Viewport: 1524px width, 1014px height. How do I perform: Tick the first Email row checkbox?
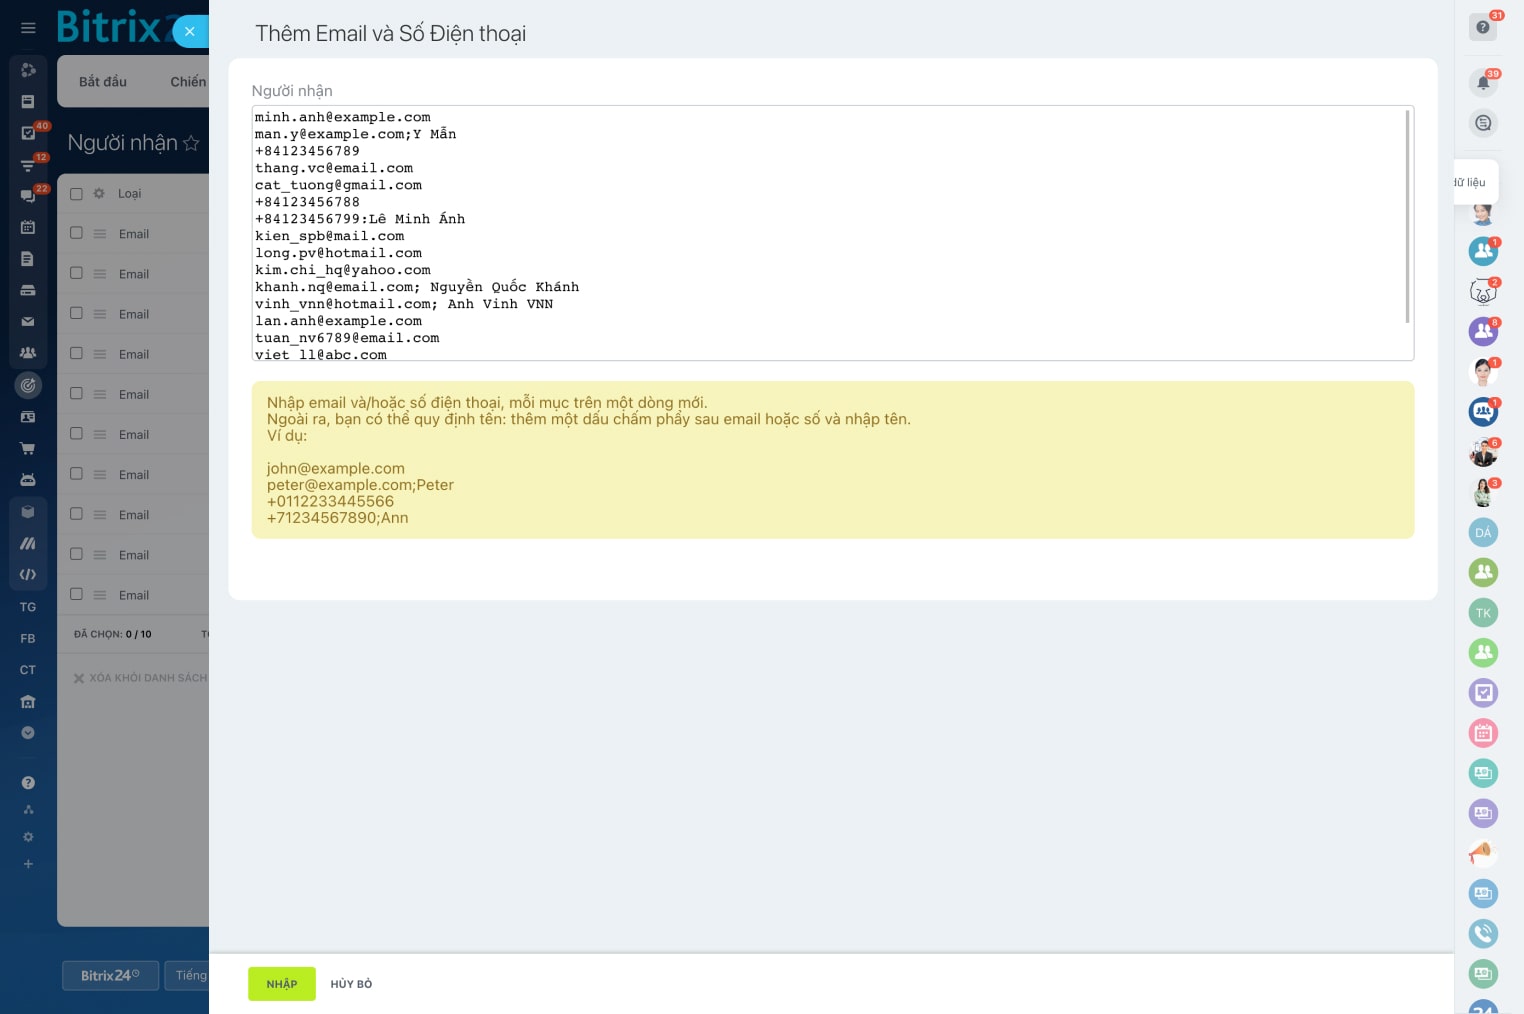click(76, 233)
